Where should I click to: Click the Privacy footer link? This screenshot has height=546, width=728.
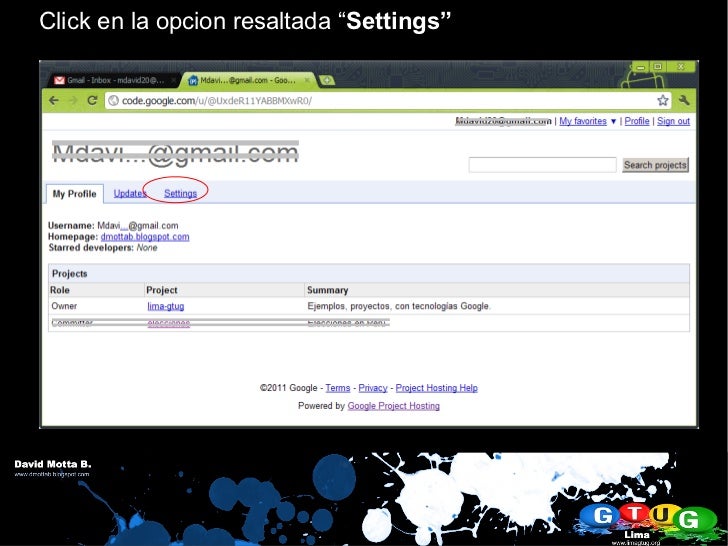373,388
